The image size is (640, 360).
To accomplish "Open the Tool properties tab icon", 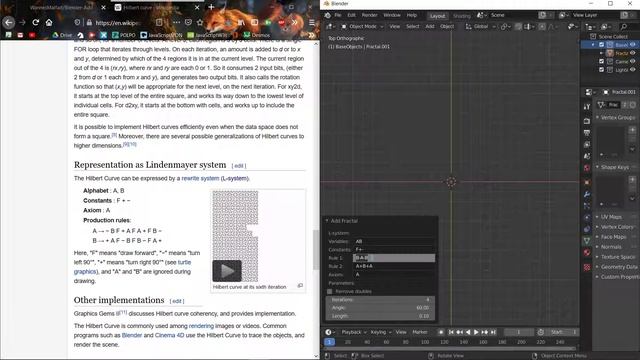I will [x=587, y=107].
